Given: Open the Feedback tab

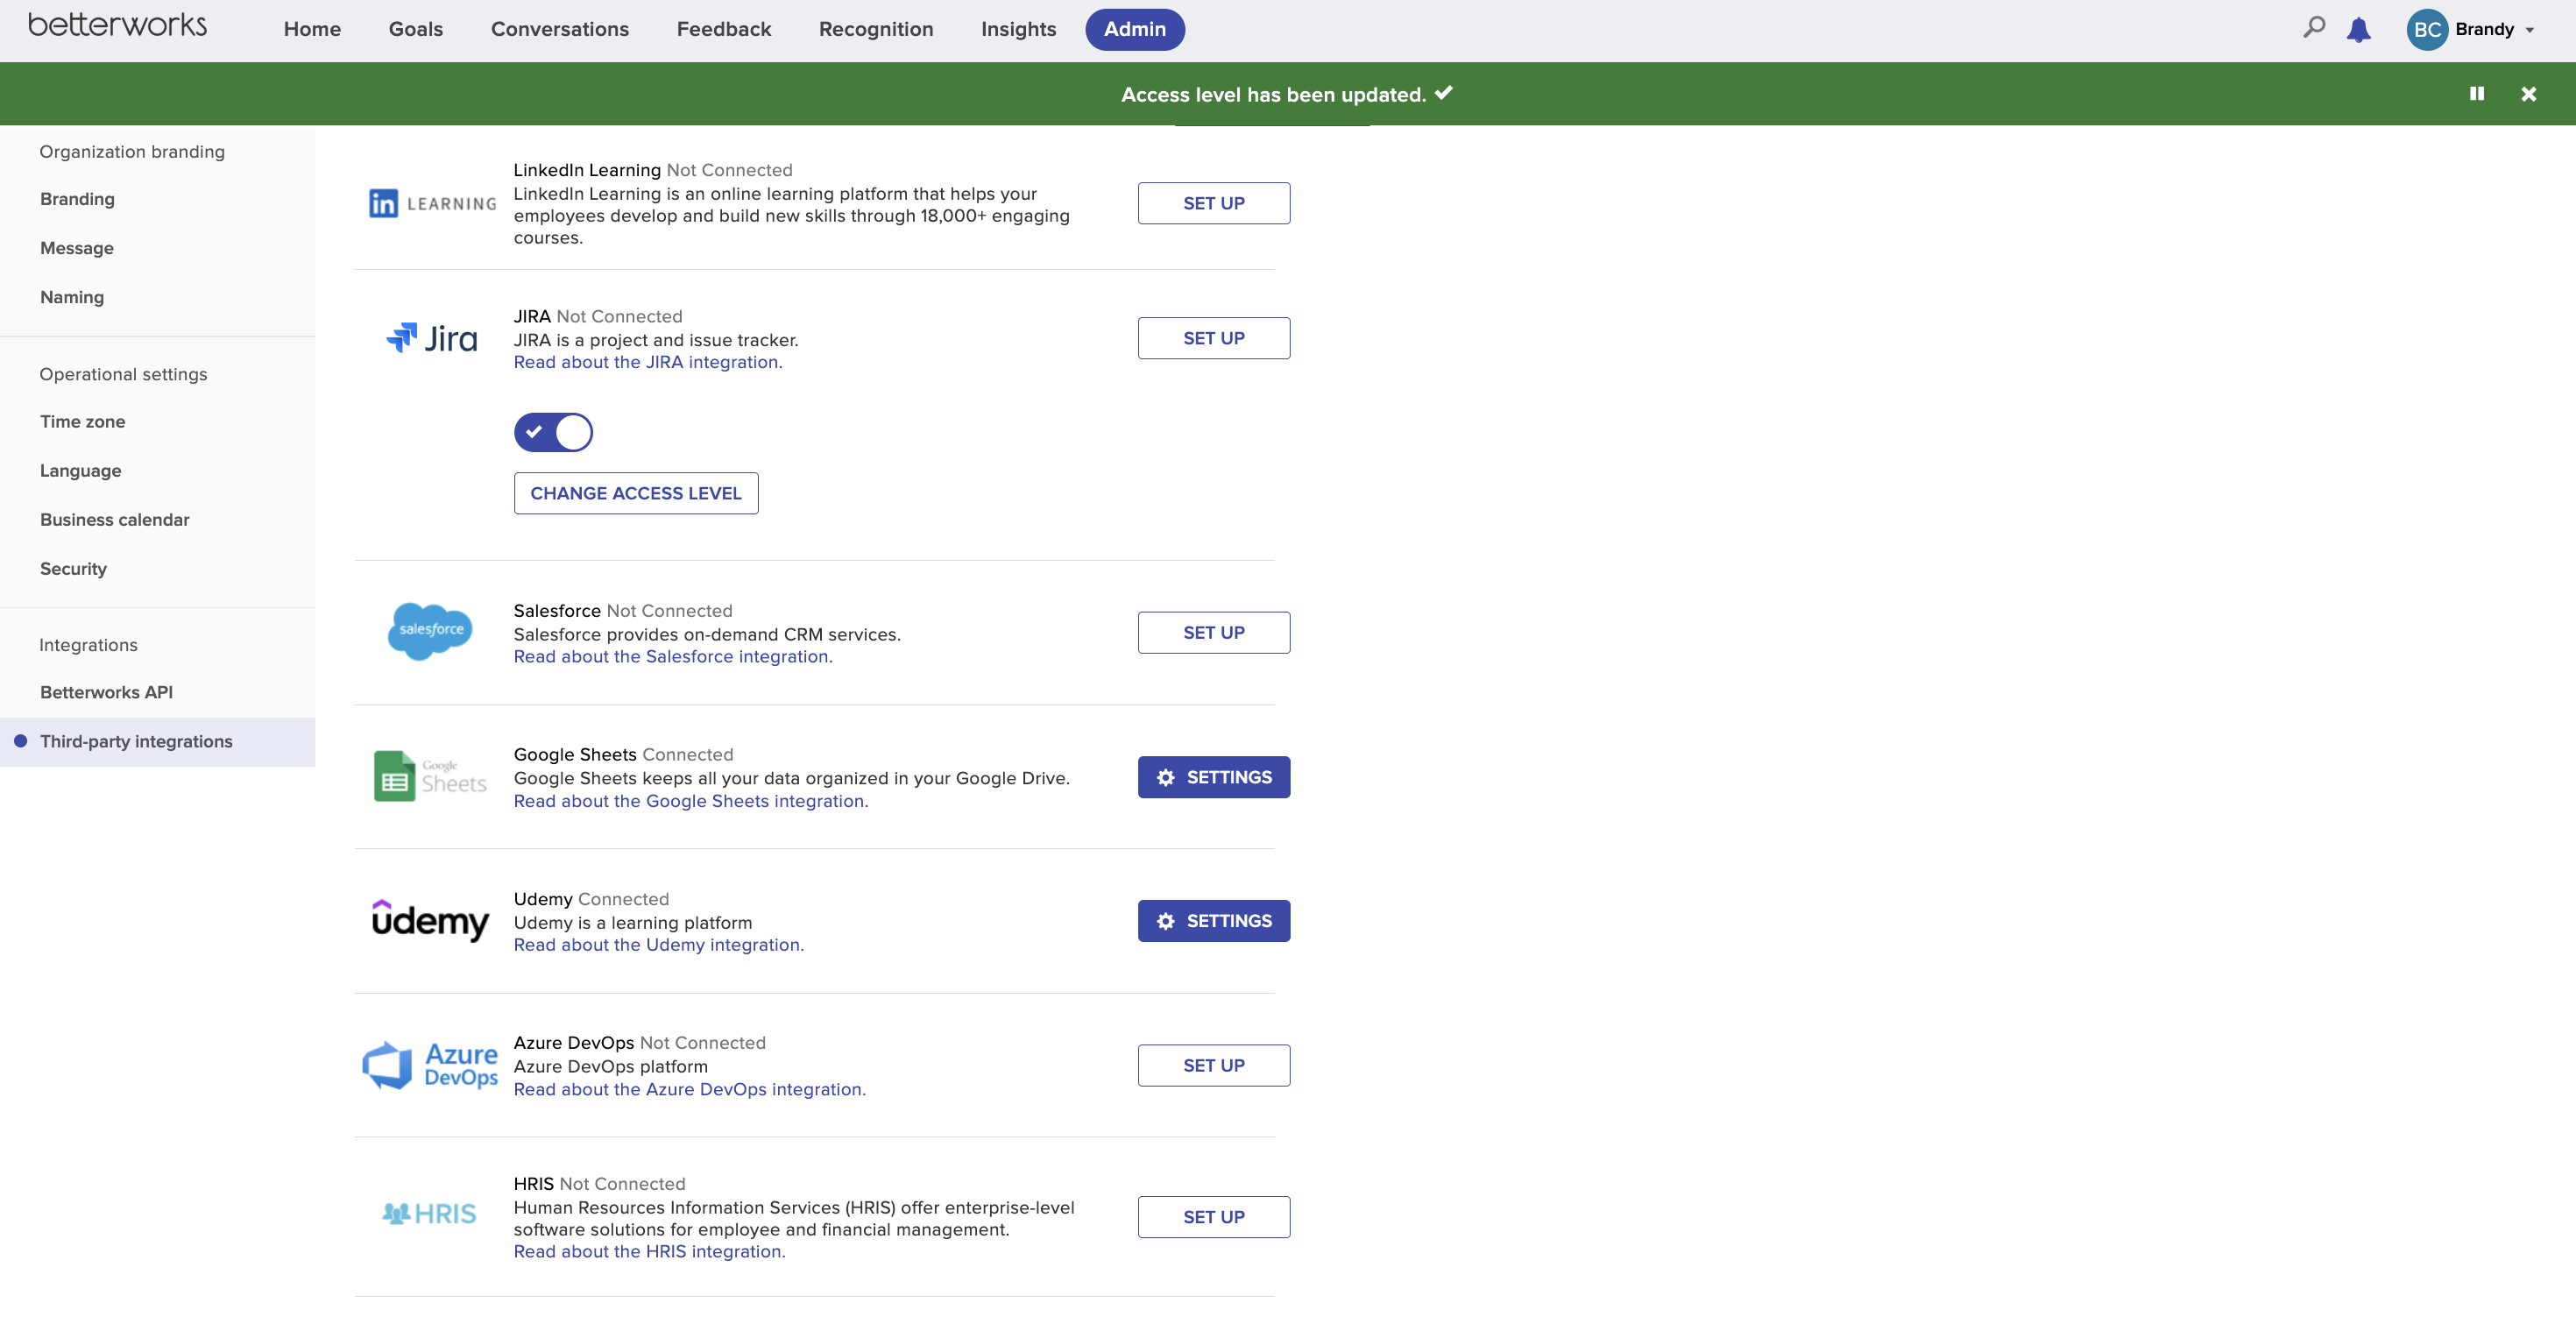Looking at the screenshot, I should 723,29.
